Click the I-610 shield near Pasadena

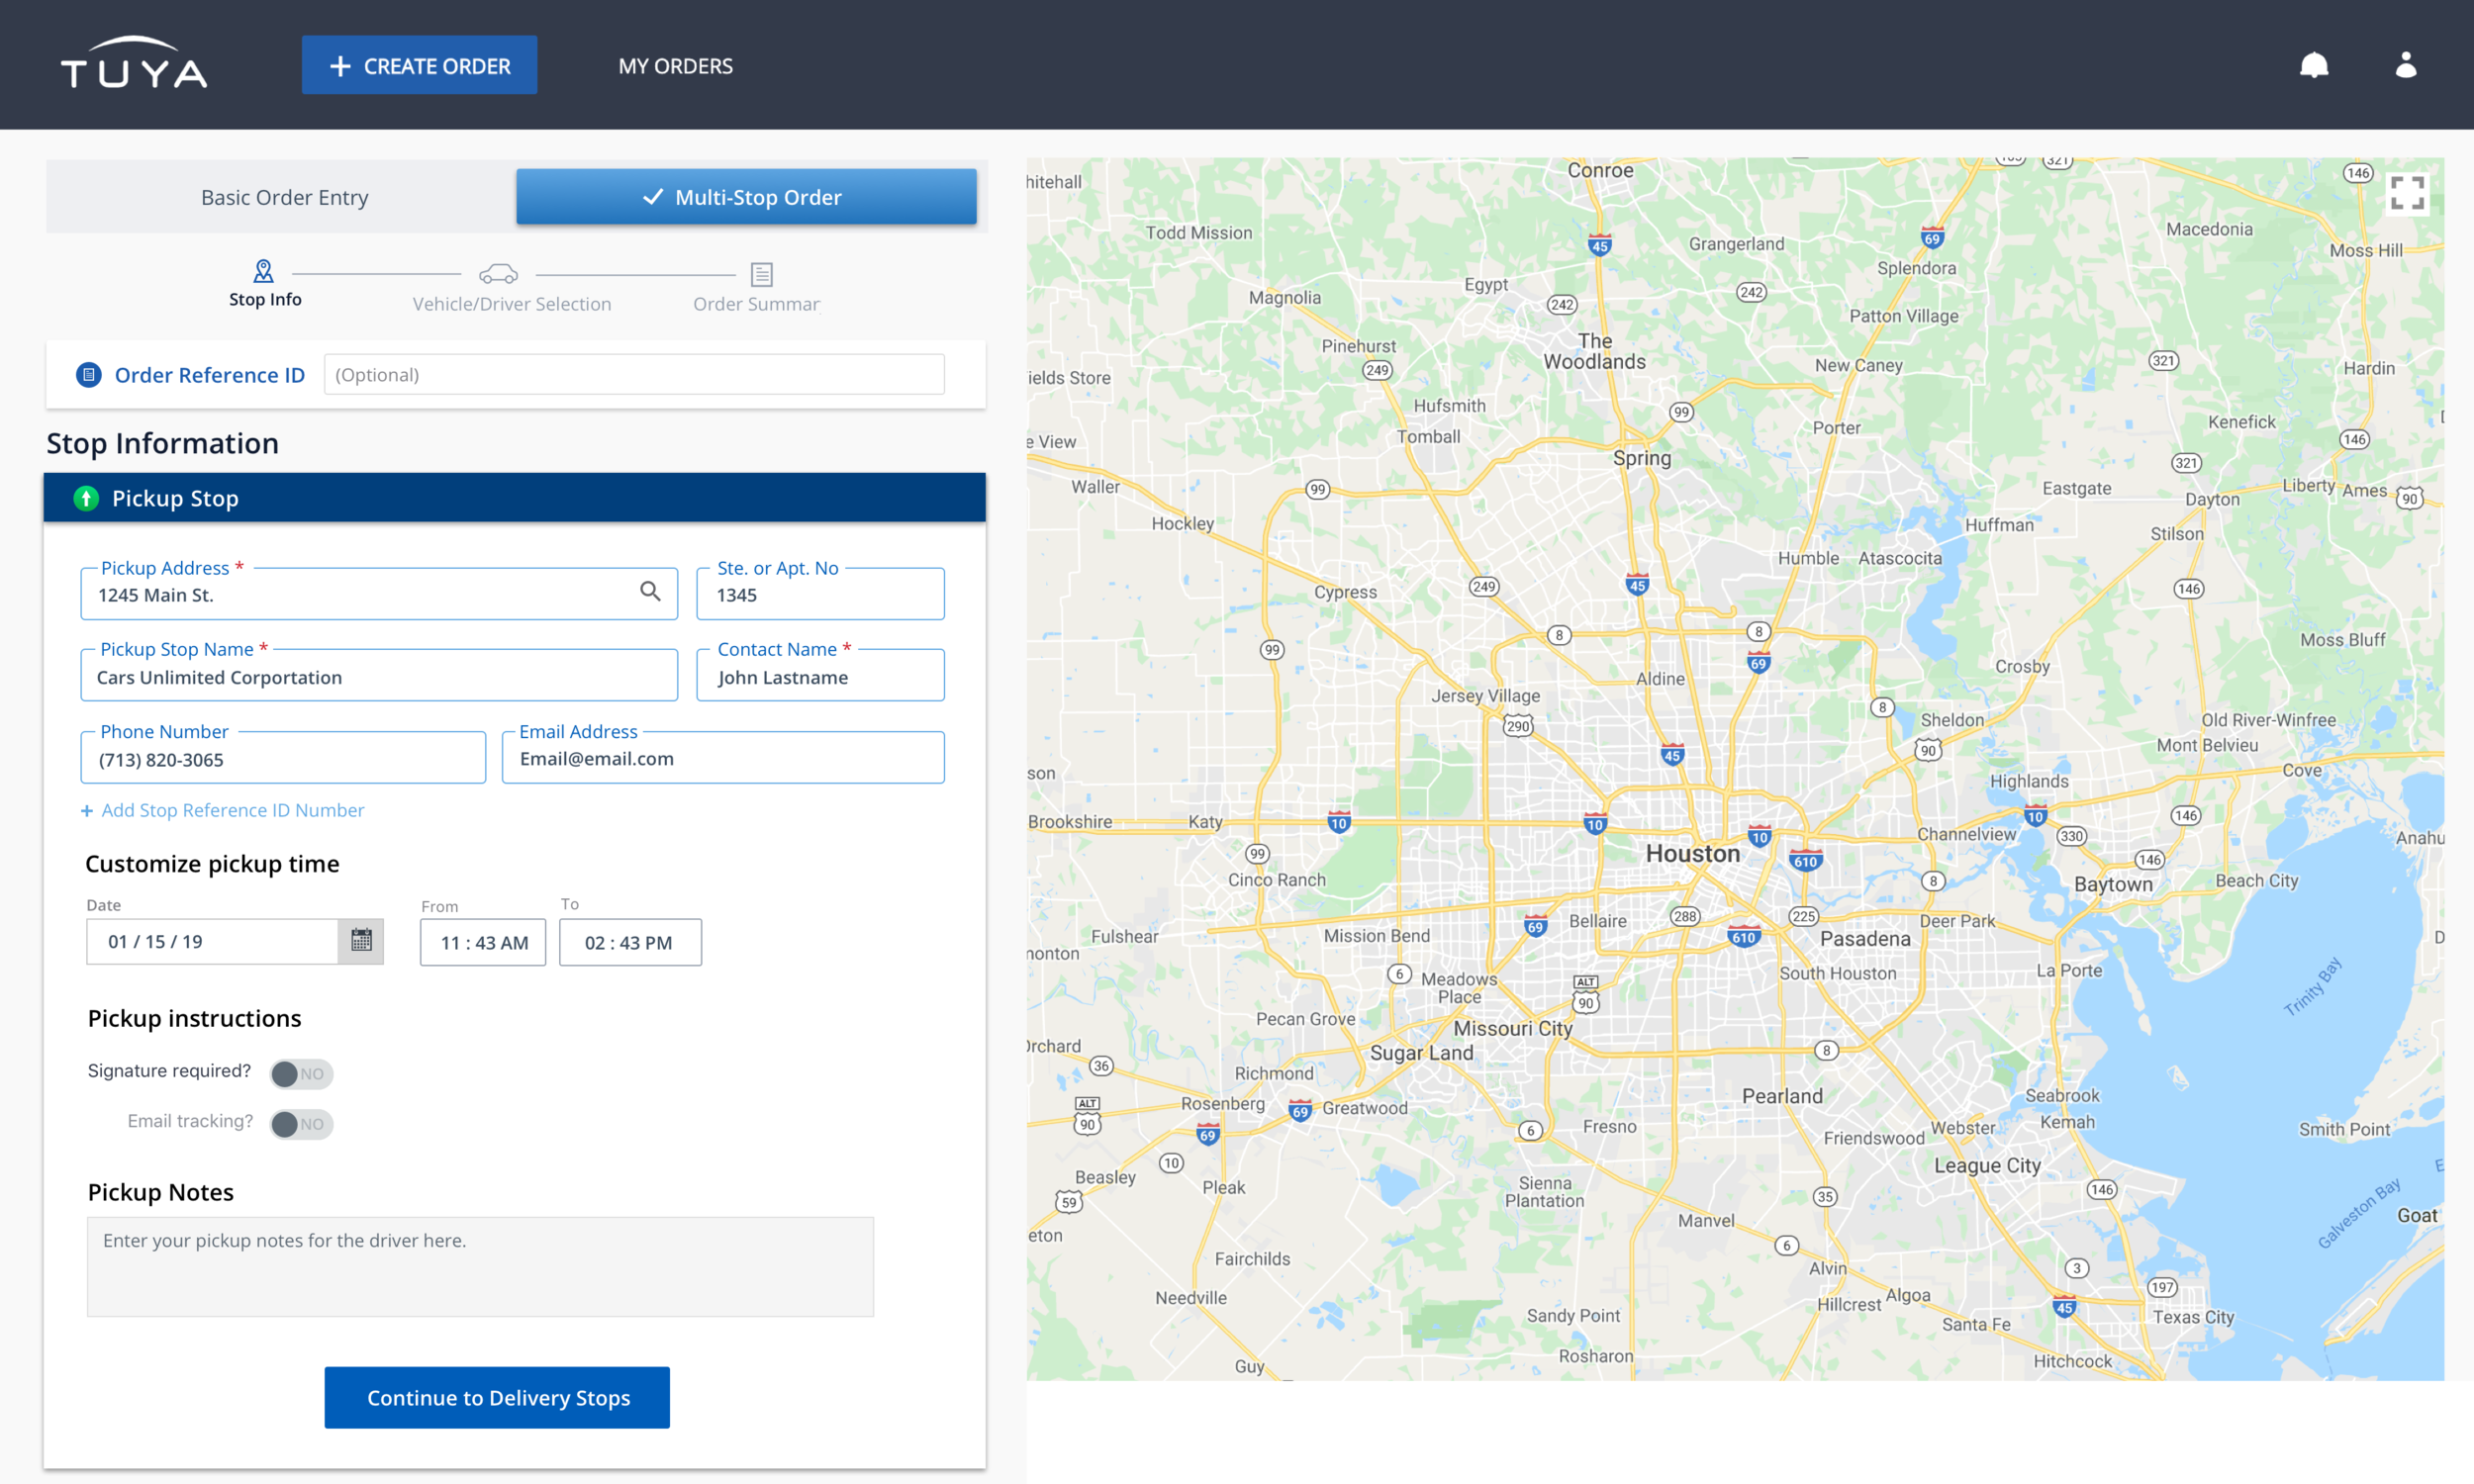pyautogui.click(x=1744, y=936)
